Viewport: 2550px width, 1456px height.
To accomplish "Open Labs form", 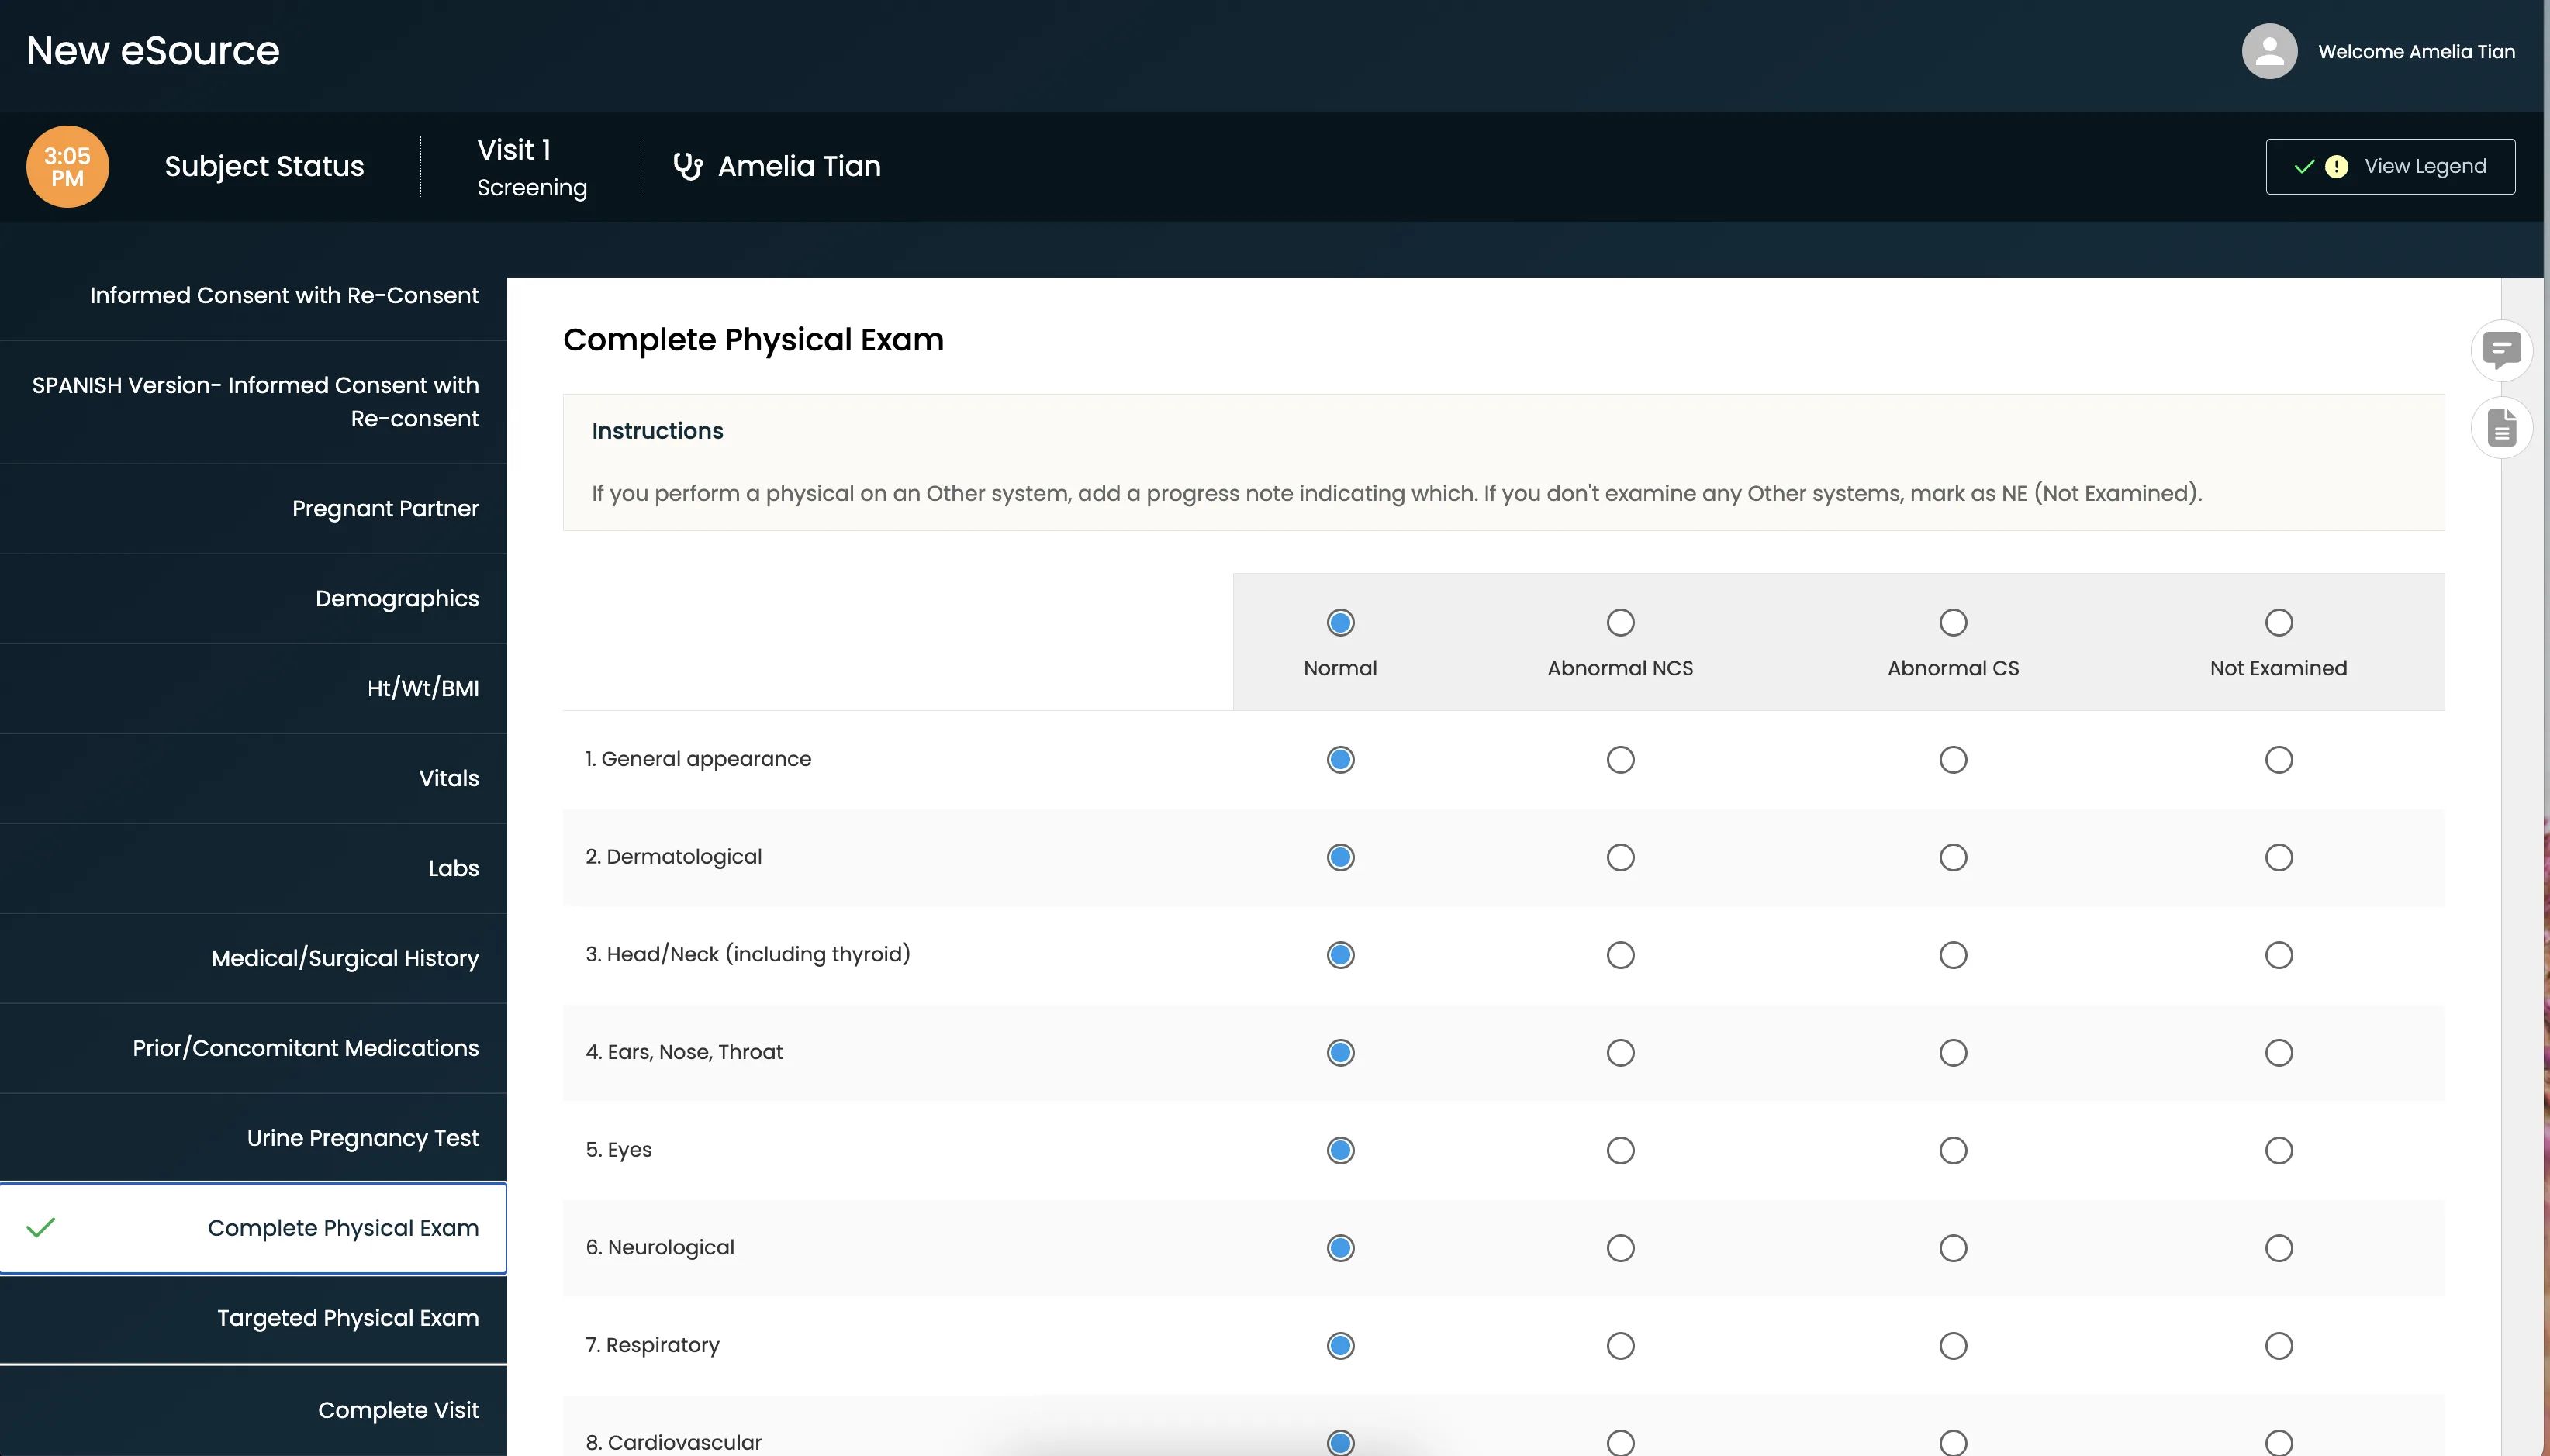I will 253,868.
